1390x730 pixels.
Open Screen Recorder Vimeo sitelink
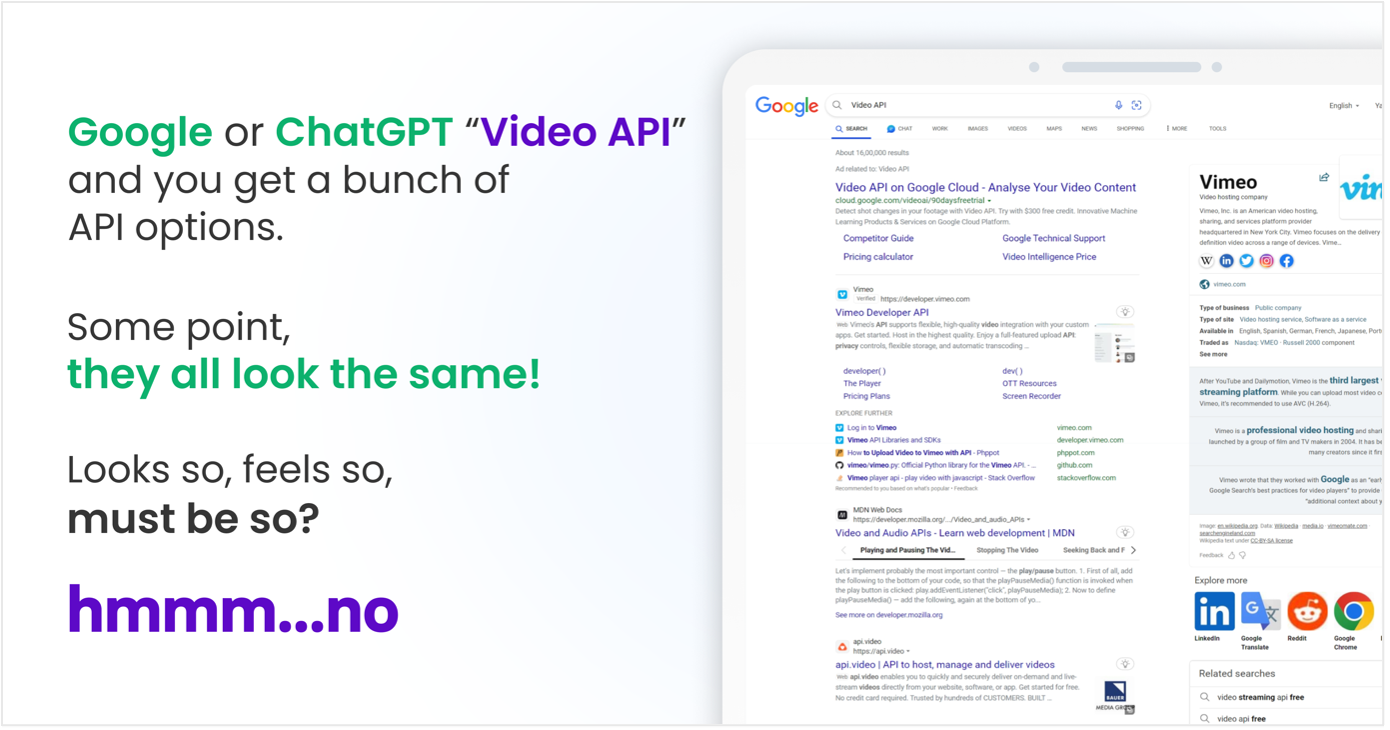click(1031, 396)
